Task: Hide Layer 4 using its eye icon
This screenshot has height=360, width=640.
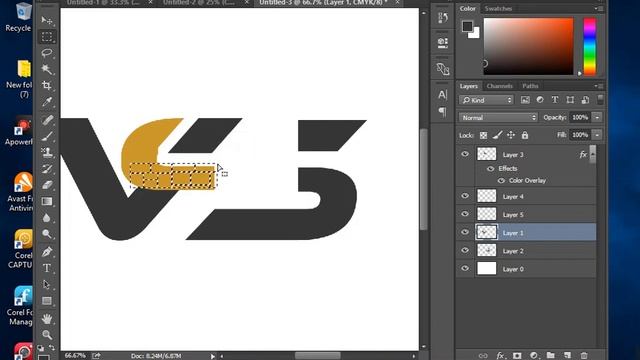Action: tap(465, 196)
